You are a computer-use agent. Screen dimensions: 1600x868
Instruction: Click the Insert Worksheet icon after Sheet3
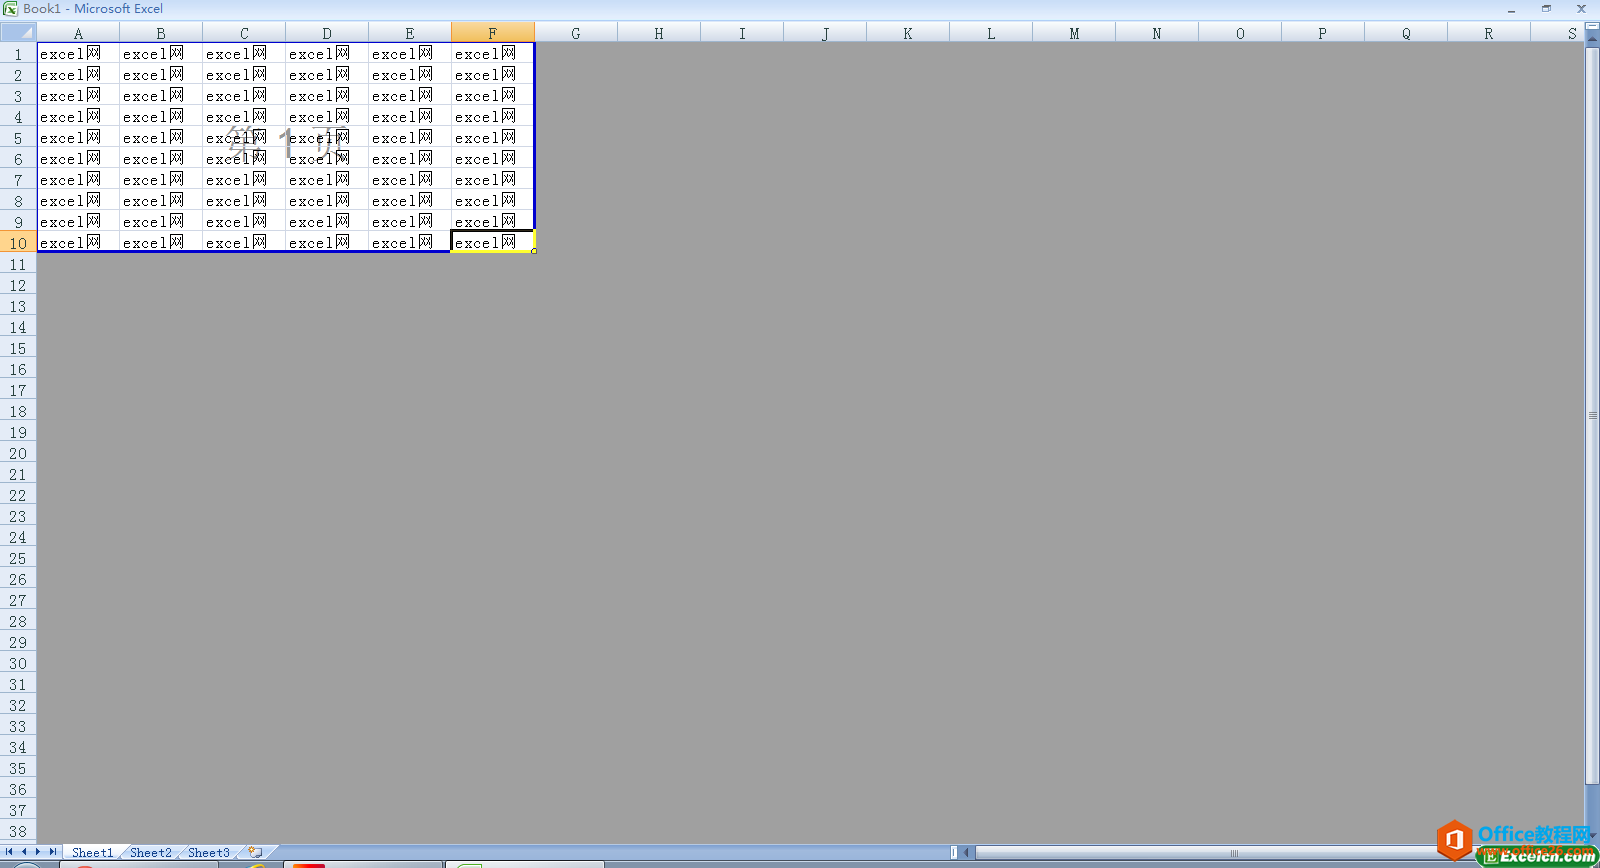click(256, 853)
